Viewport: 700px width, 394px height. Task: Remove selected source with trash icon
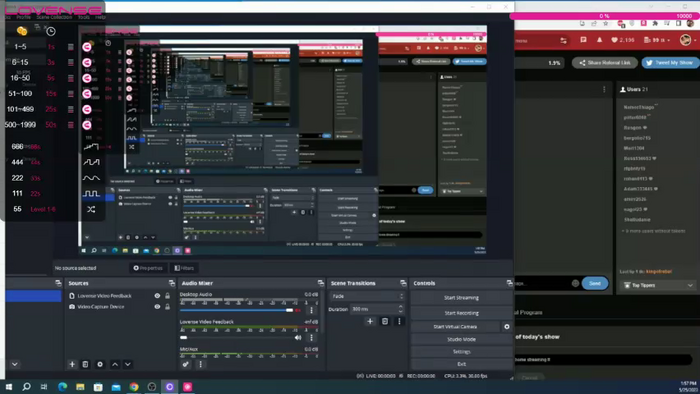click(x=85, y=364)
